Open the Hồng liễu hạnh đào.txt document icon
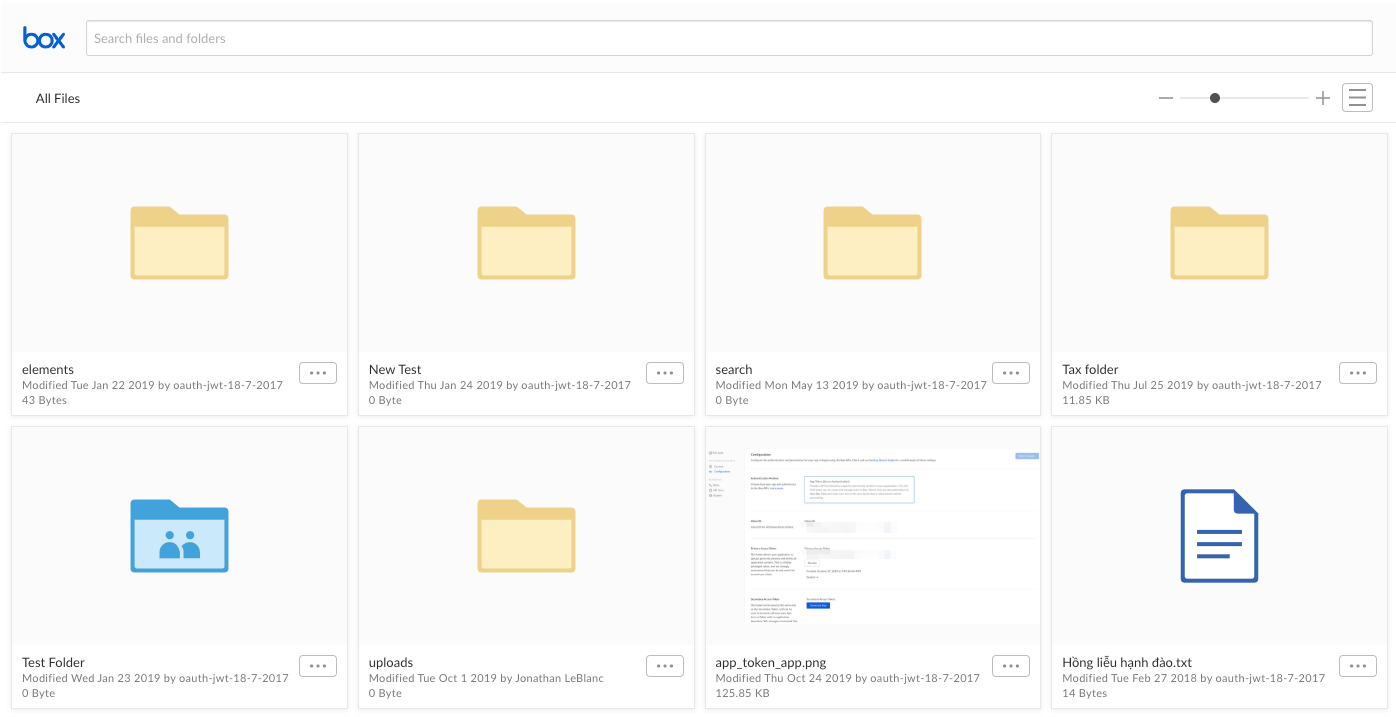The image size is (1396, 717). click(1219, 536)
